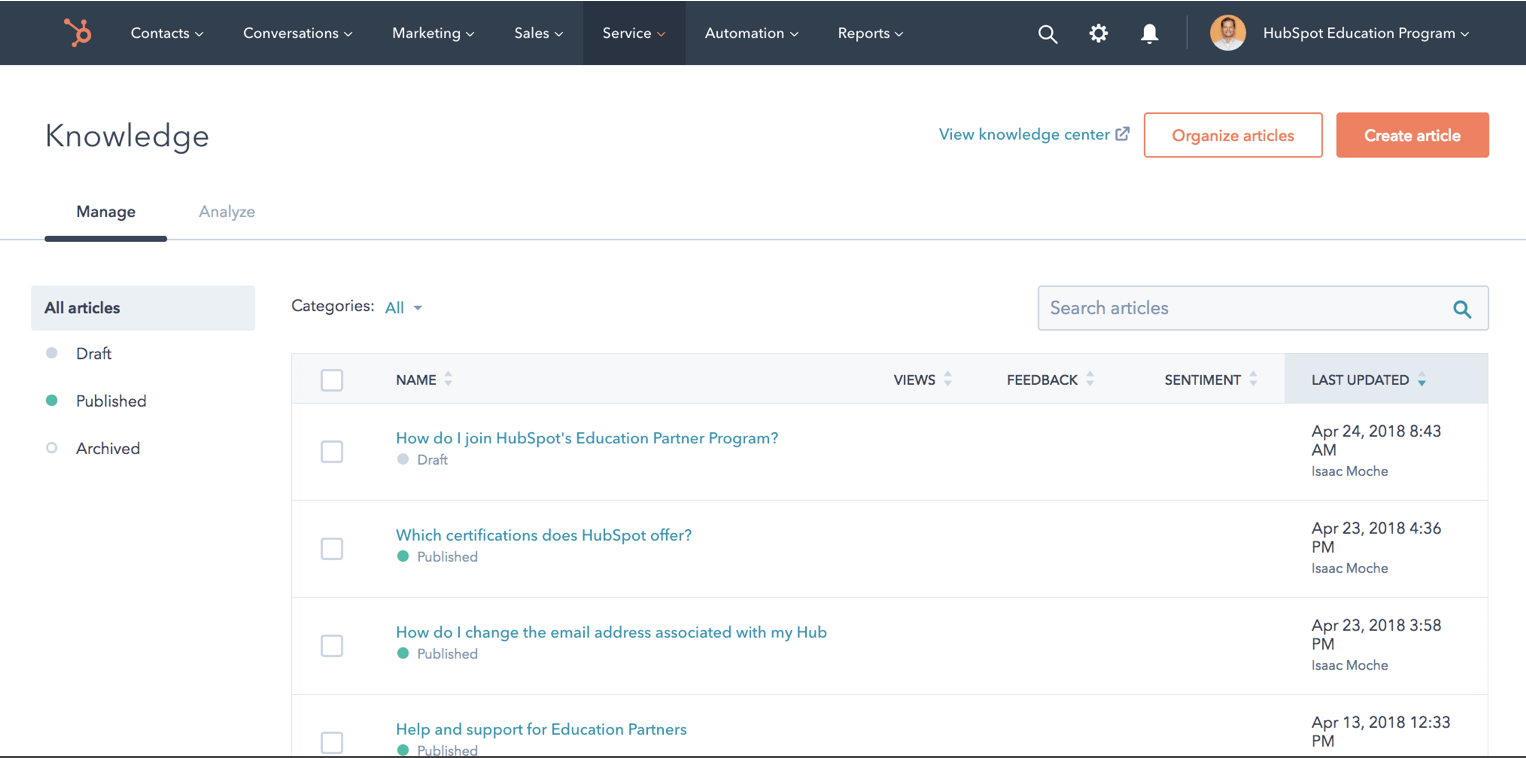The width and height of the screenshot is (1526, 758).
Task: Open settings gear icon
Action: pyautogui.click(x=1098, y=33)
